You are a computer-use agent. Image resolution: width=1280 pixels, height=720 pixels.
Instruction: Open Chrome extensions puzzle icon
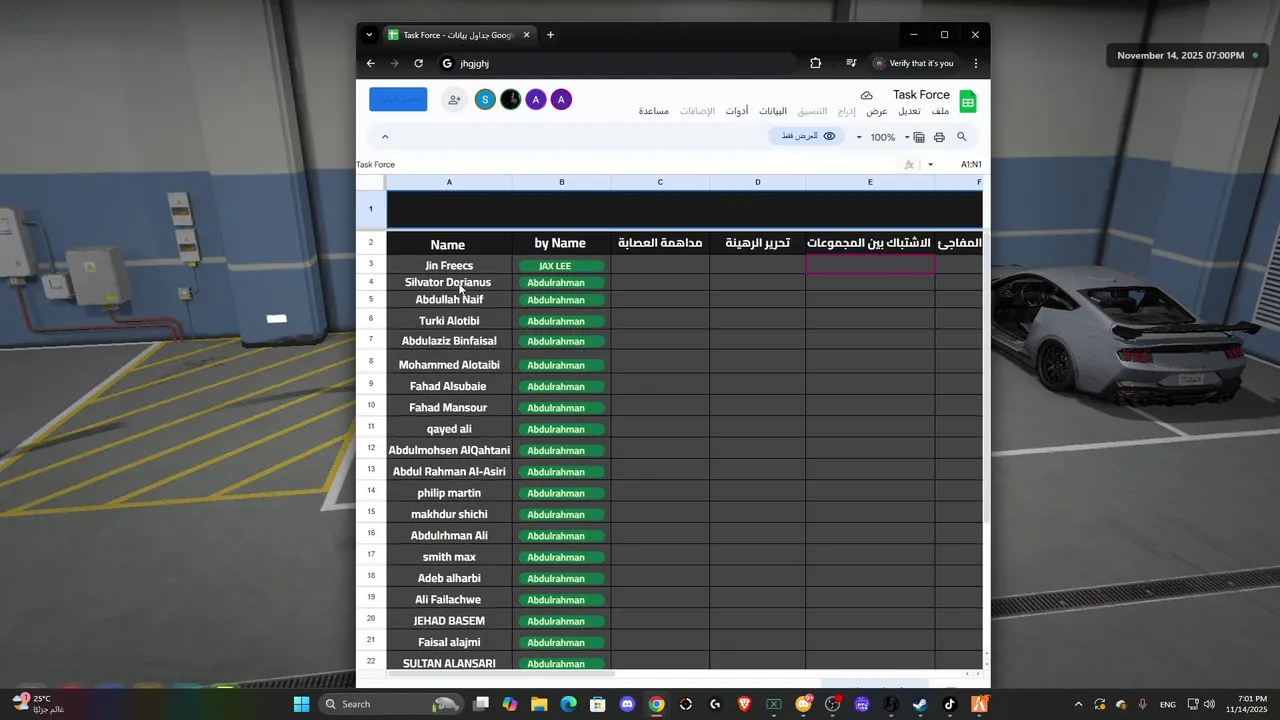coord(815,63)
